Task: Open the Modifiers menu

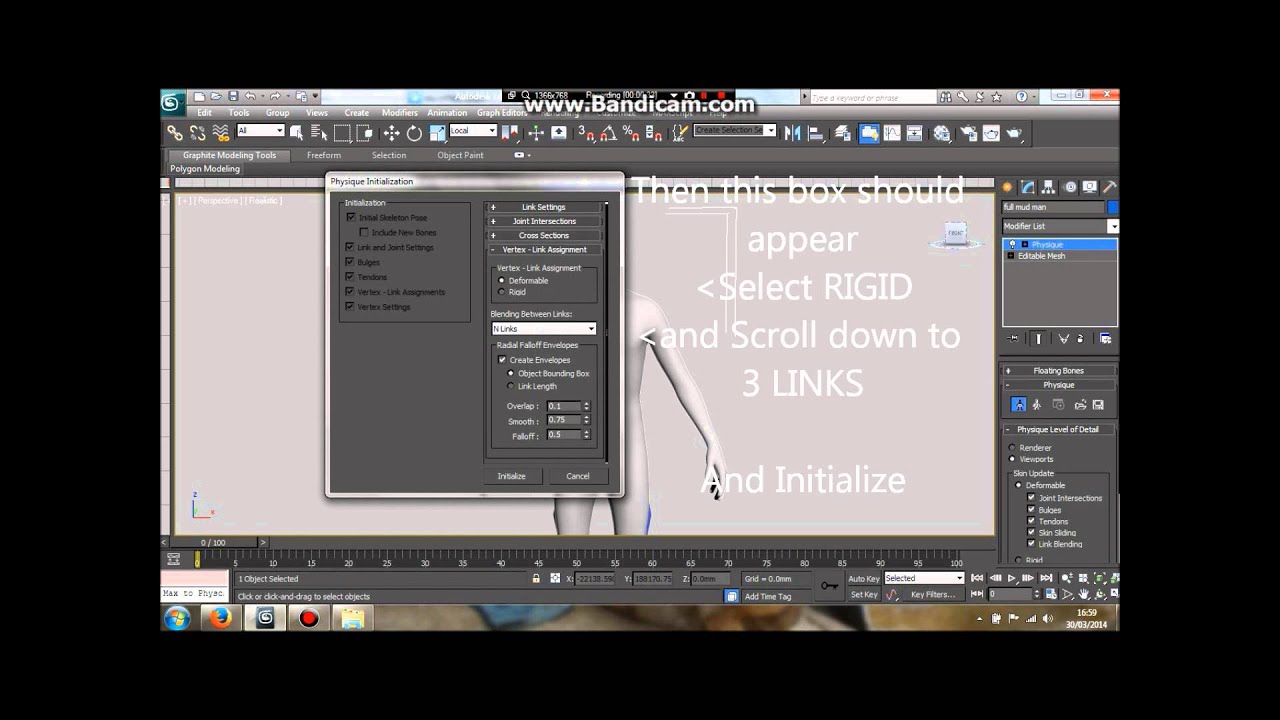Action: [x=399, y=113]
